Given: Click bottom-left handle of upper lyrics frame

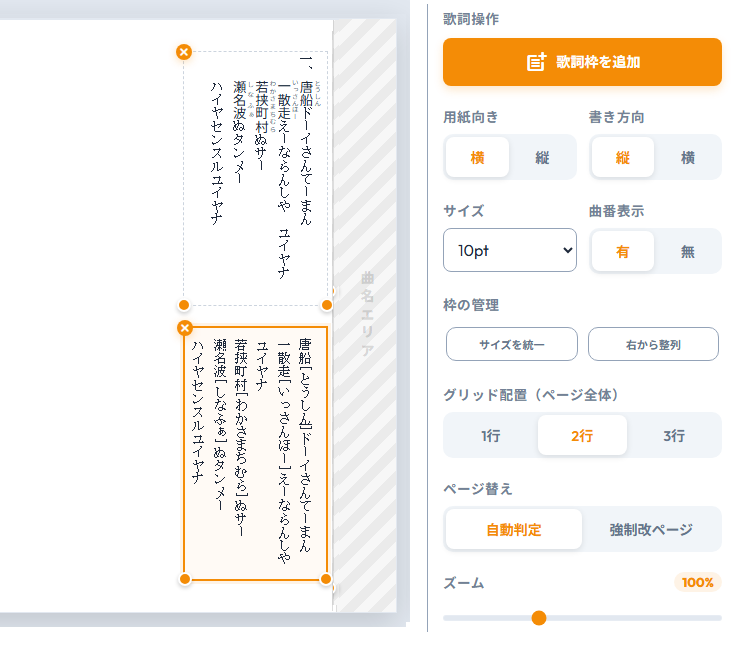Looking at the screenshot, I should coord(184,305).
